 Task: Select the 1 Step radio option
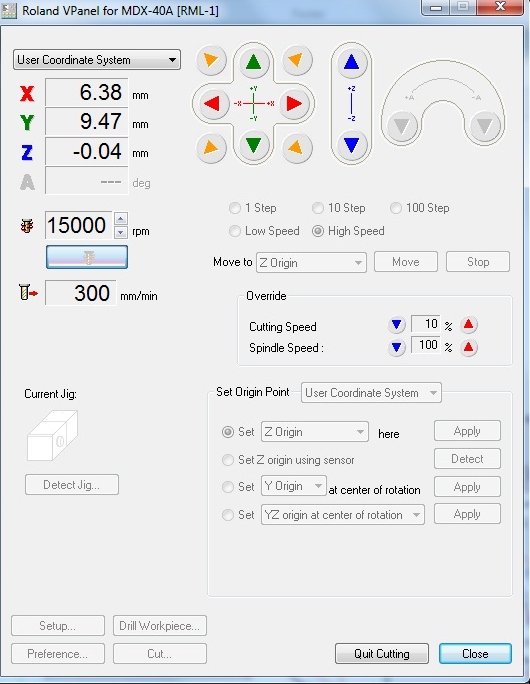tap(253, 208)
